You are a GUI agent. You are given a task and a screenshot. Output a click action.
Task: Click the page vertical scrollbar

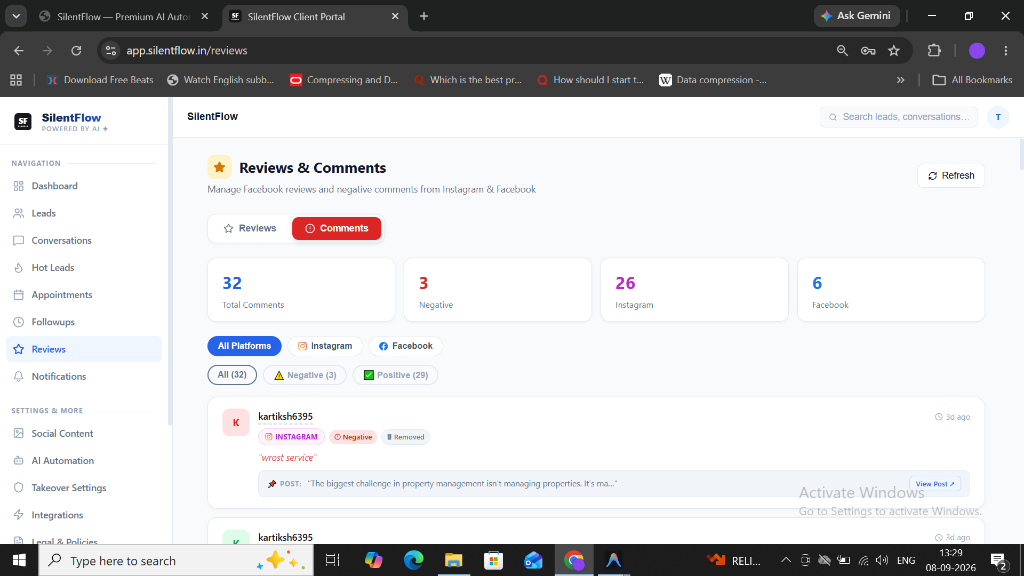[x=1020, y=154]
